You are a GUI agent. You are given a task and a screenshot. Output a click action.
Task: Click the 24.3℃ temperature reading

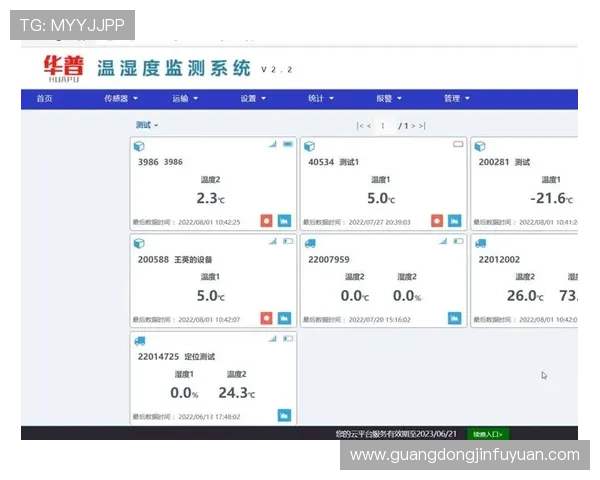(236, 393)
